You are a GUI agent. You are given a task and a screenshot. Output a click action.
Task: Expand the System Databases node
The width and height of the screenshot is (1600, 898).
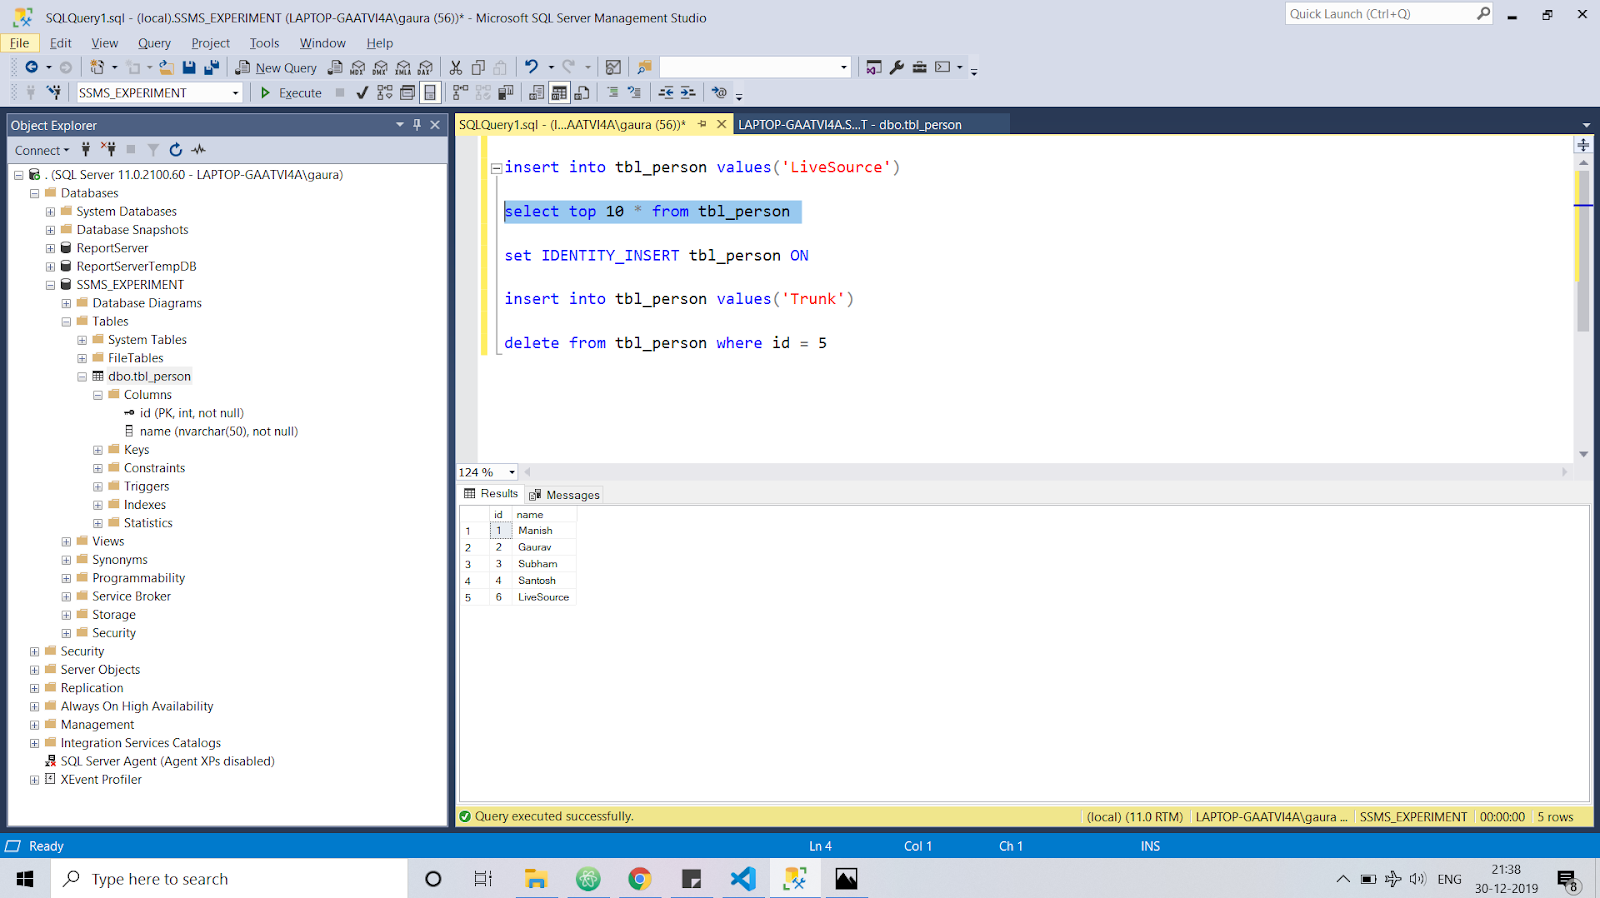pyautogui.click(x=50, y=212)
